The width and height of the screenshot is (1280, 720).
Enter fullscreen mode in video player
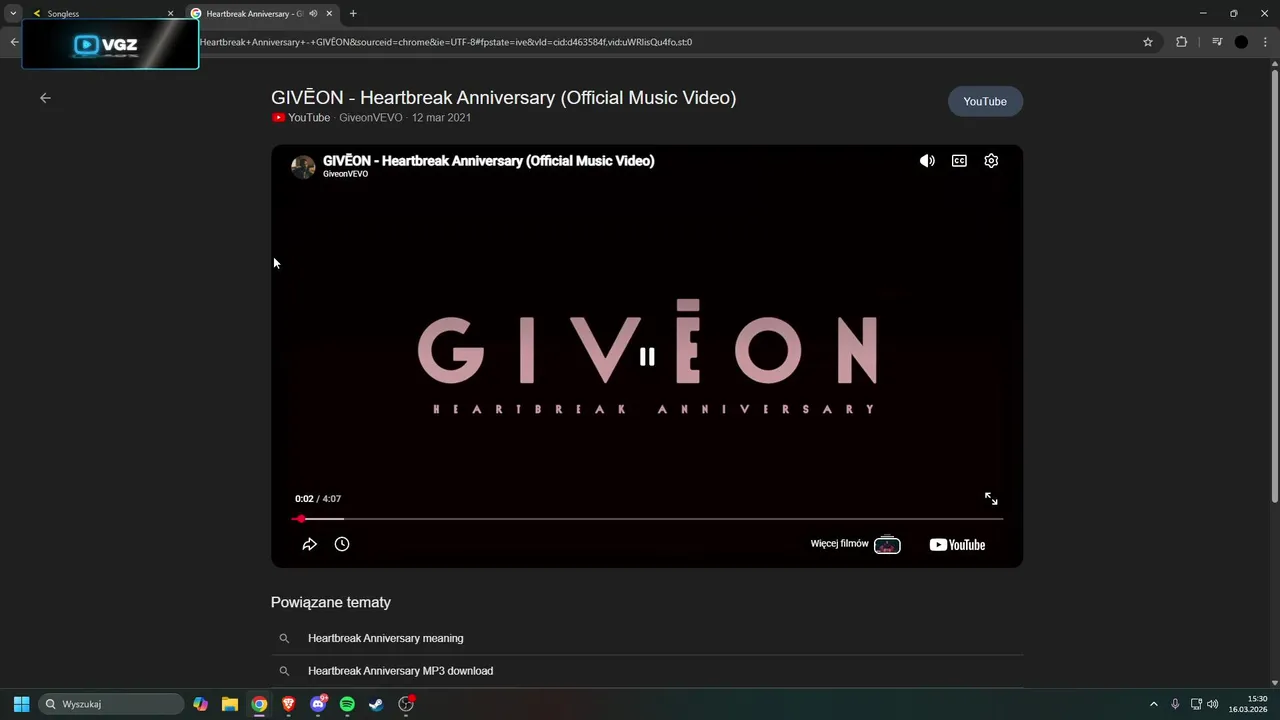click(x=991, y=498)
